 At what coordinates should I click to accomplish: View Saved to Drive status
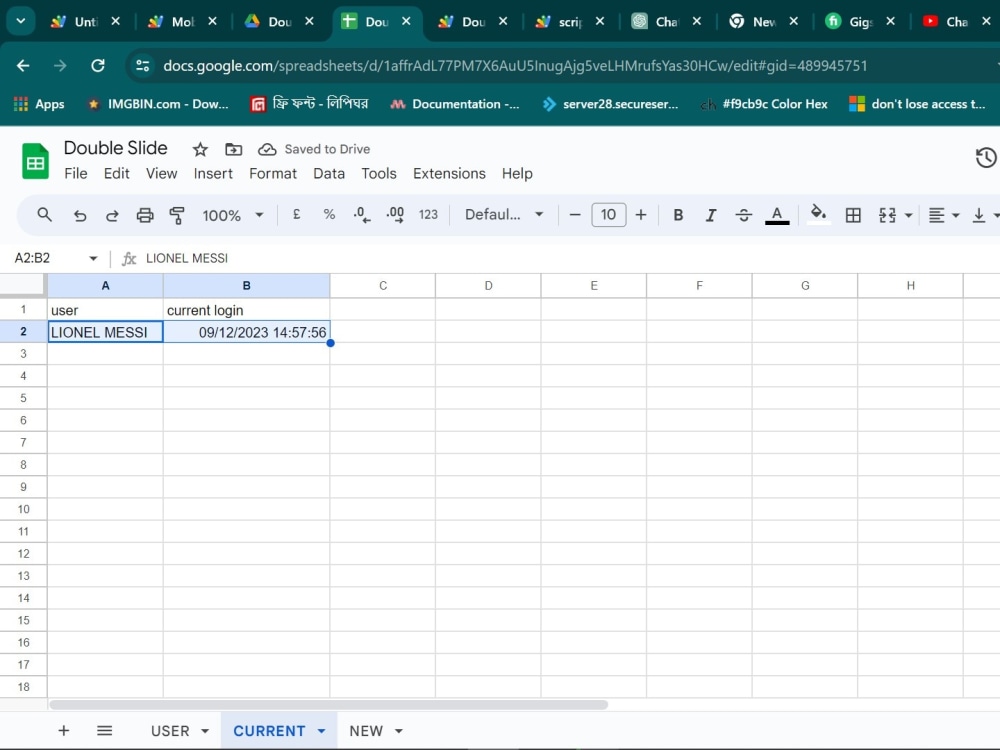314,149
